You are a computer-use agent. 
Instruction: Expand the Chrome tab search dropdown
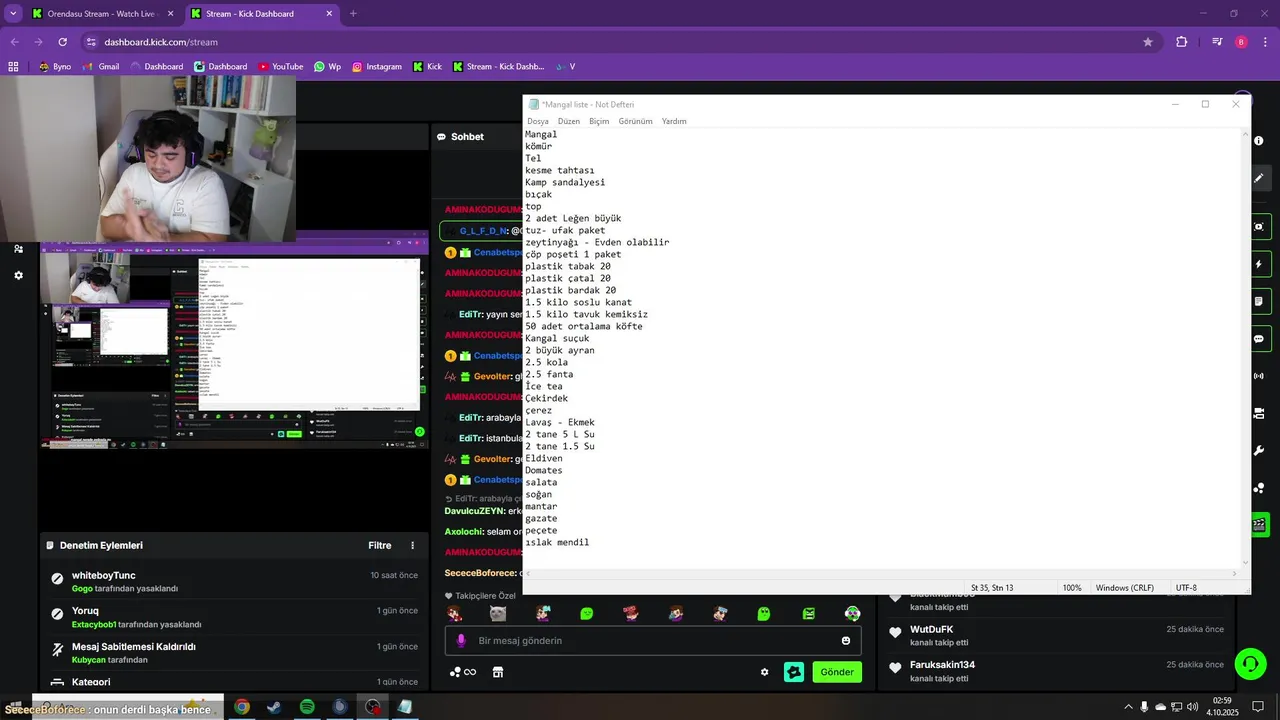pos(12,14)
